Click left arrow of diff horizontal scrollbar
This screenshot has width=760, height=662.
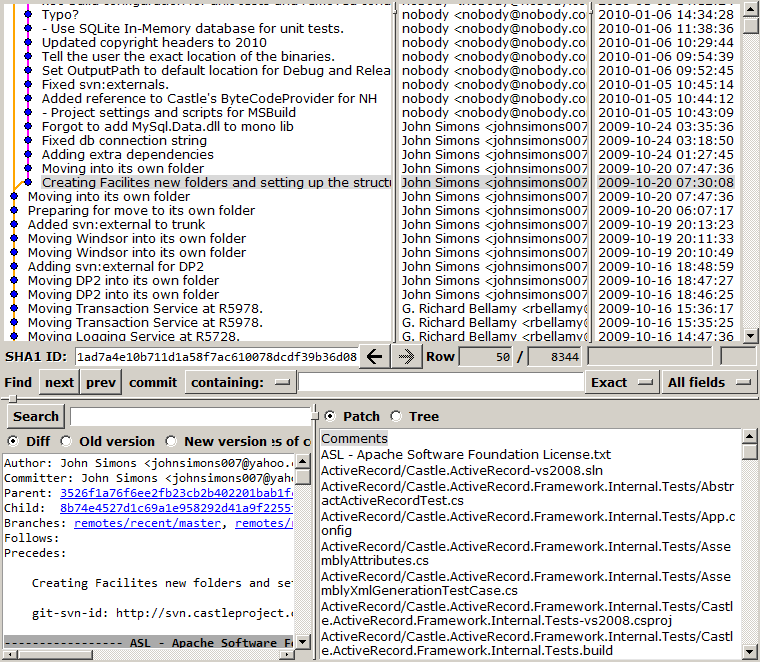click(8, 655)
